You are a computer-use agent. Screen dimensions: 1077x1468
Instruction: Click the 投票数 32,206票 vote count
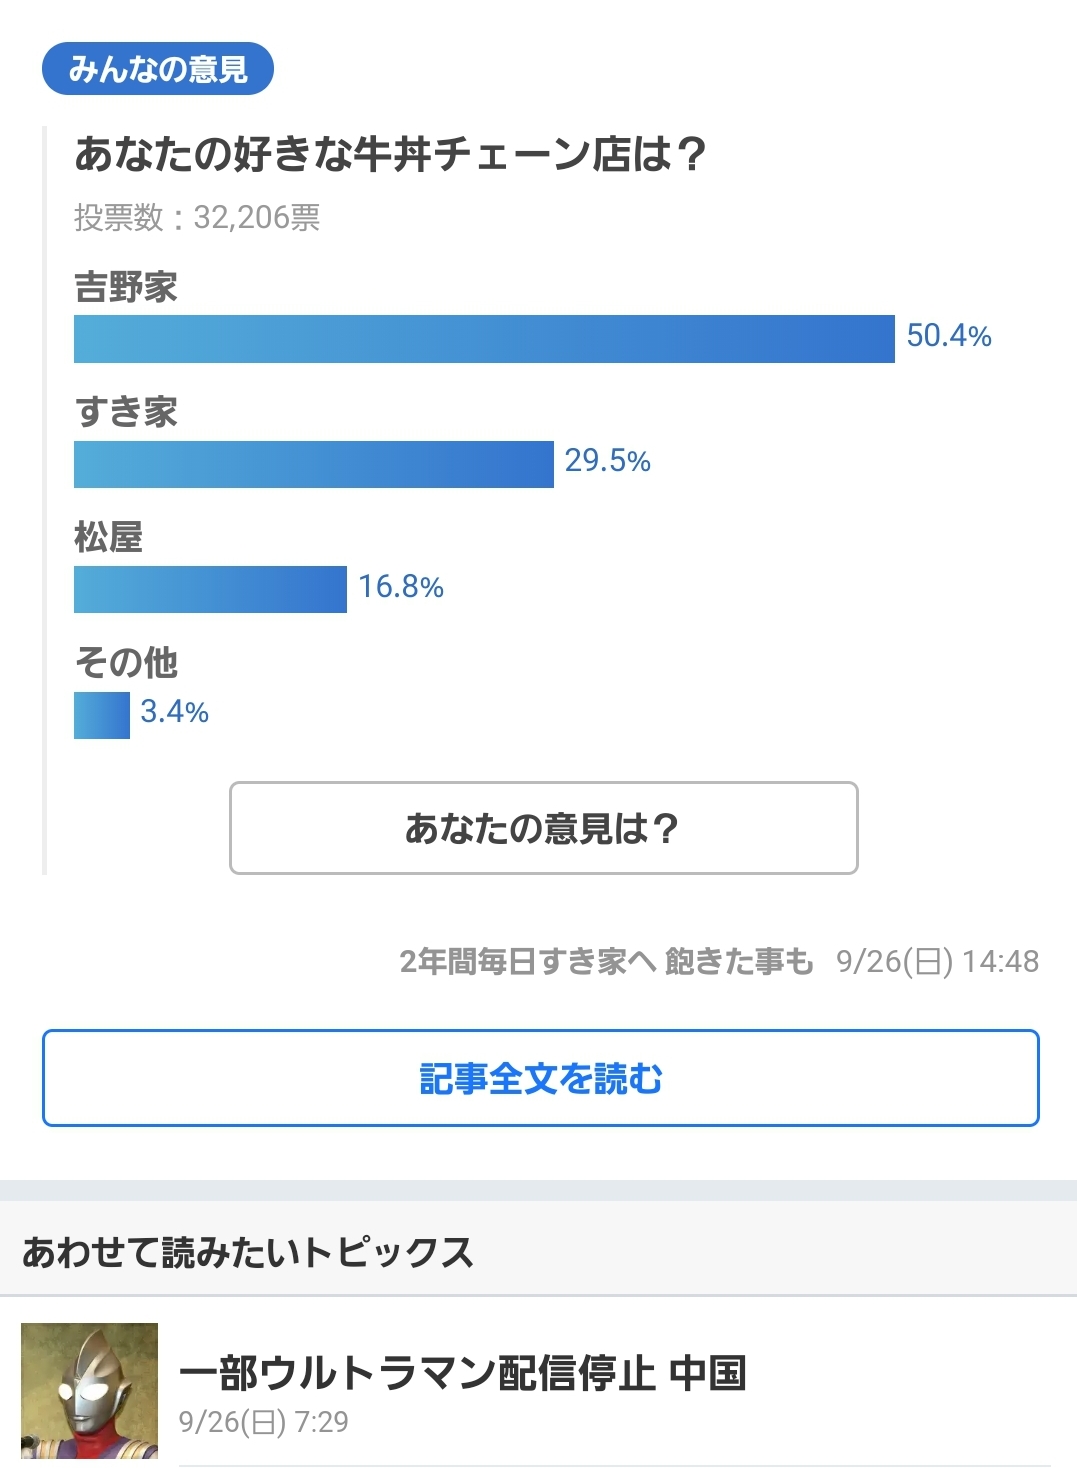click(x=197, y=217)
